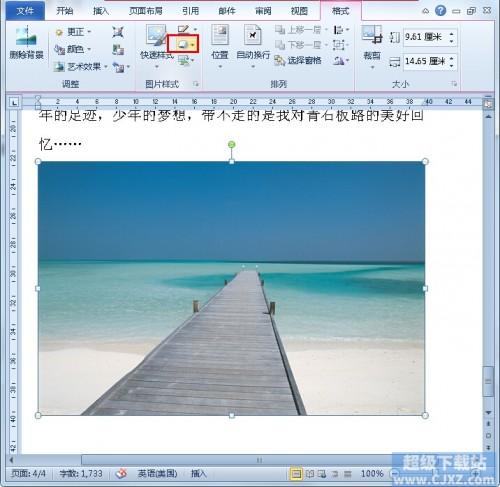
Task: Click the group objects icon
Action: coord(338,45)
